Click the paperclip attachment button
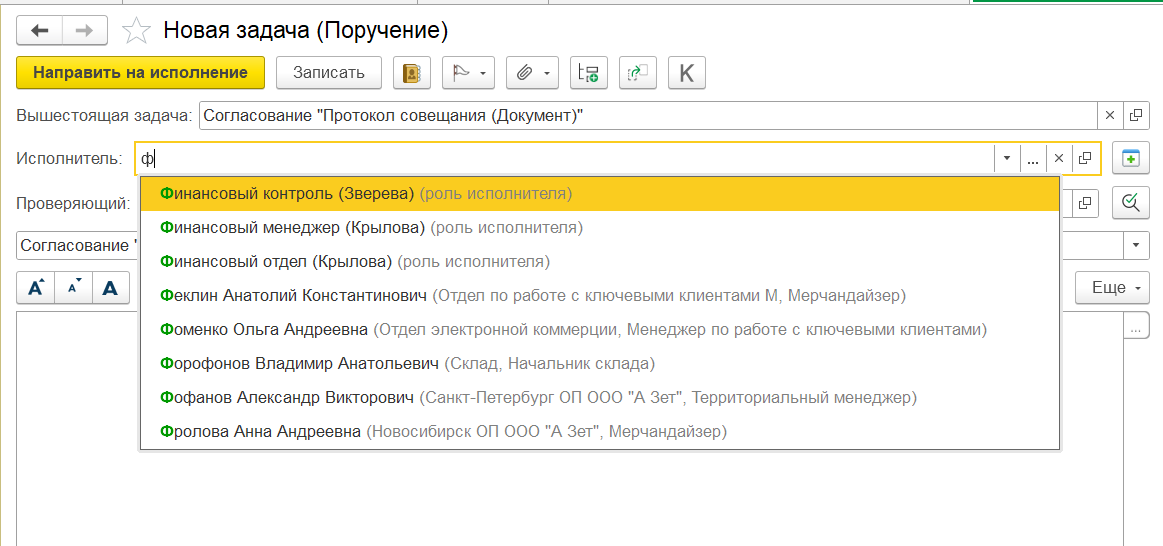Image resolution: width=1163 pixels, height=546 pixels. pos(534,73)
